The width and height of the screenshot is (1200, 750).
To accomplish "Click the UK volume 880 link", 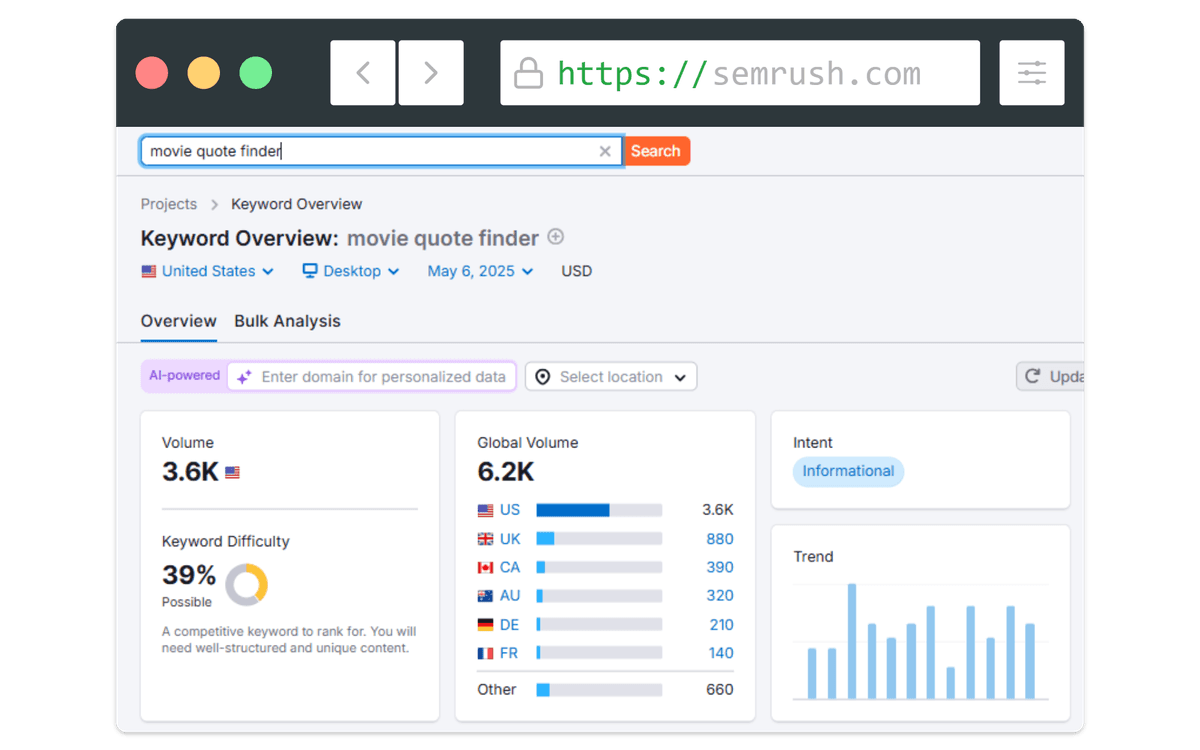I will tap(720, 539).
